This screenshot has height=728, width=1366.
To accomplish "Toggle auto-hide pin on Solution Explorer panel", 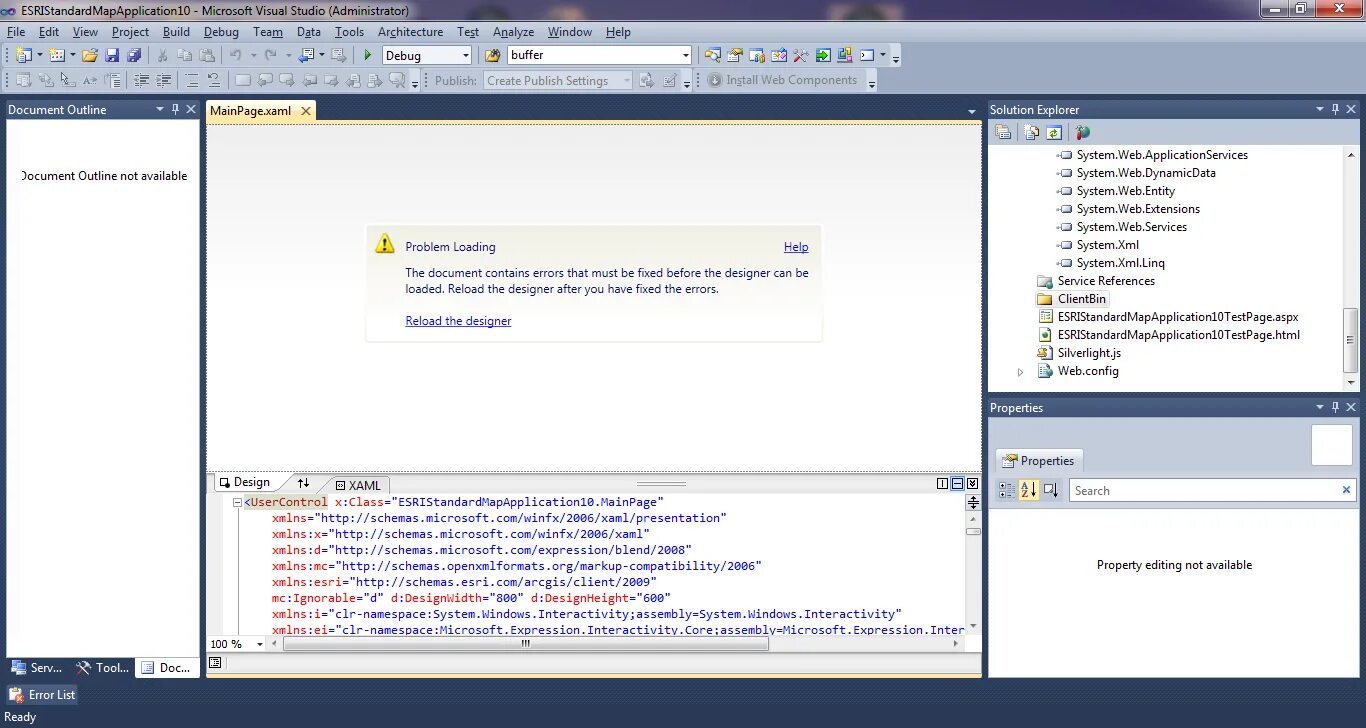I will (1335, 109).
